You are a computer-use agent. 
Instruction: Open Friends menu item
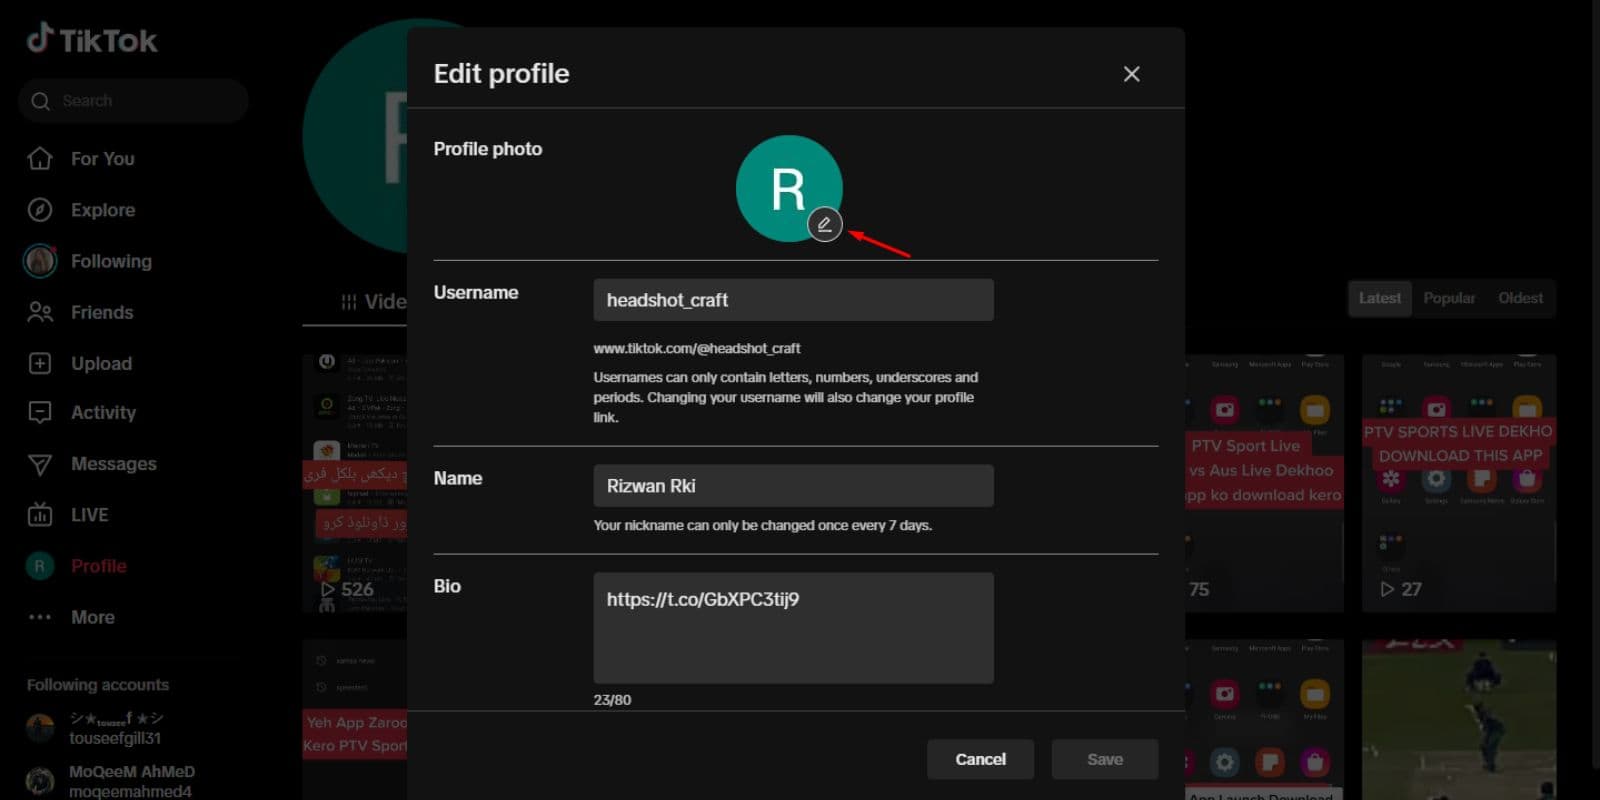point(101,312)
